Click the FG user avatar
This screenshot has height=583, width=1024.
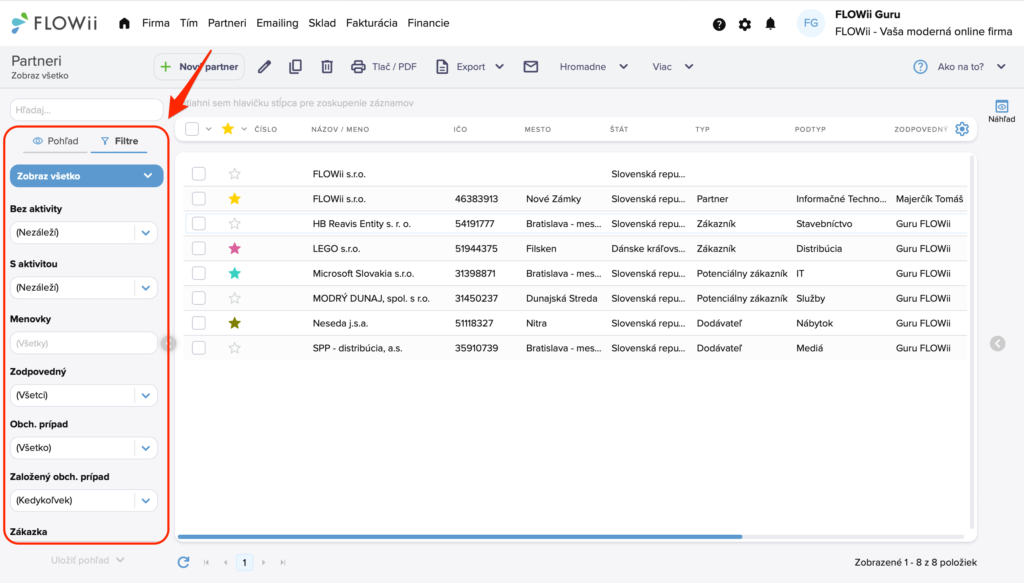(x=810, y=24)
